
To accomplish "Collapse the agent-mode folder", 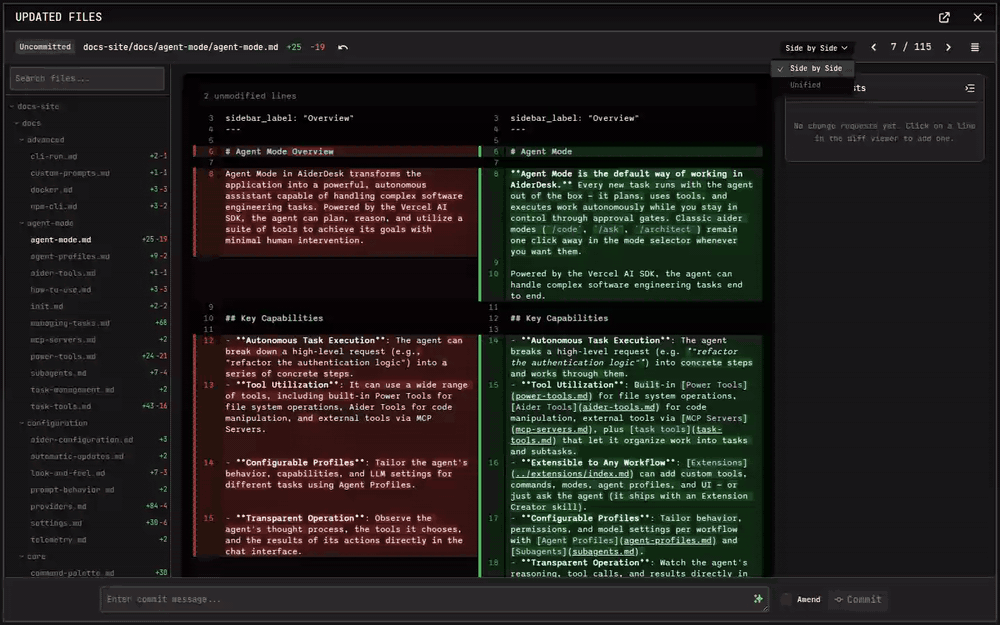I will click(50, 223).
